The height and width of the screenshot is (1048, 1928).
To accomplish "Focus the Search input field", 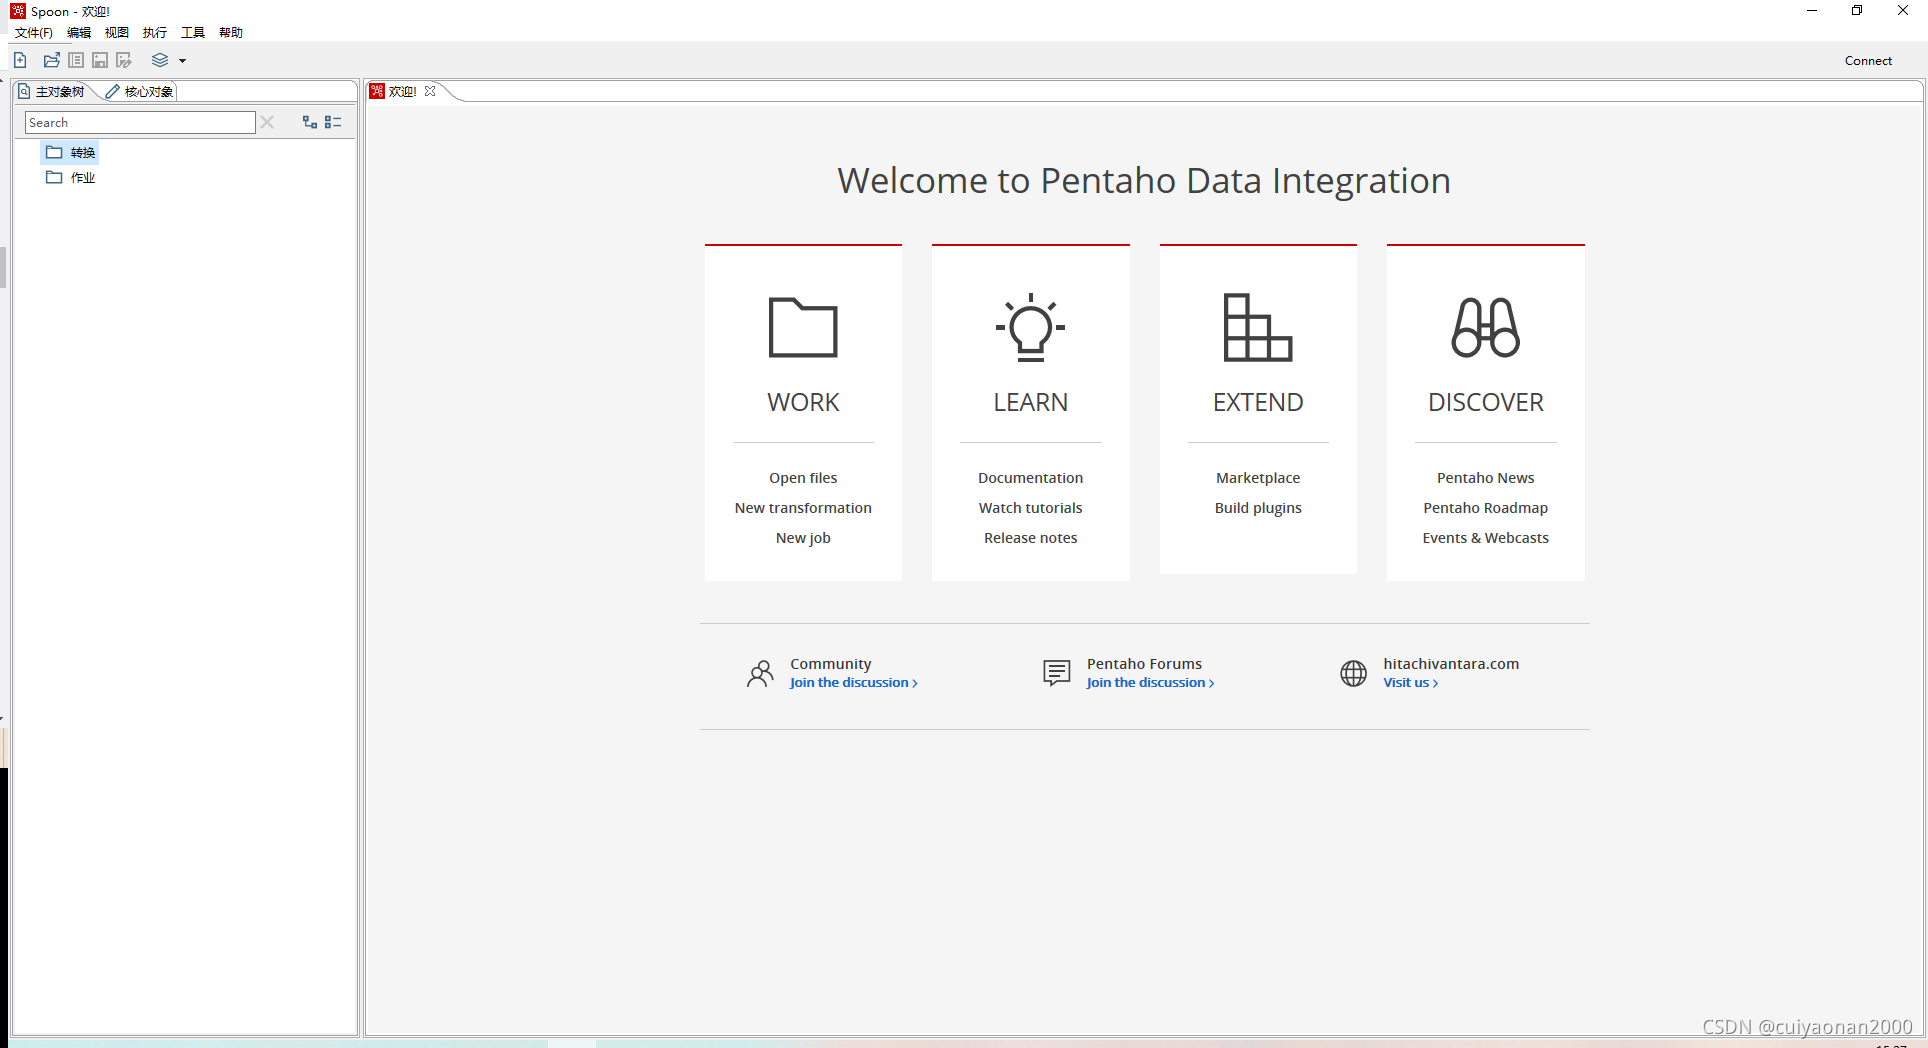I will pos(140,122).
